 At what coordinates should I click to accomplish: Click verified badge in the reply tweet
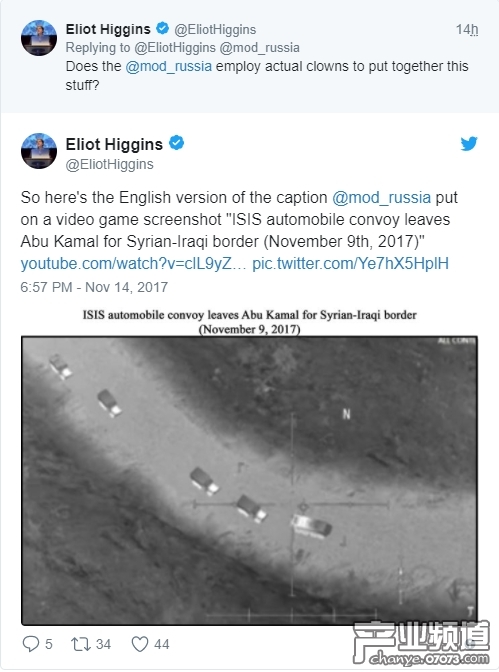(162, 28)
